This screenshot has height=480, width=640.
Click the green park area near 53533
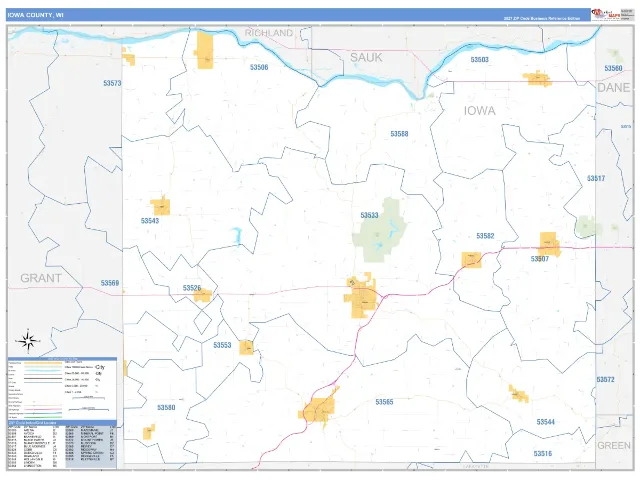point(380,231)
